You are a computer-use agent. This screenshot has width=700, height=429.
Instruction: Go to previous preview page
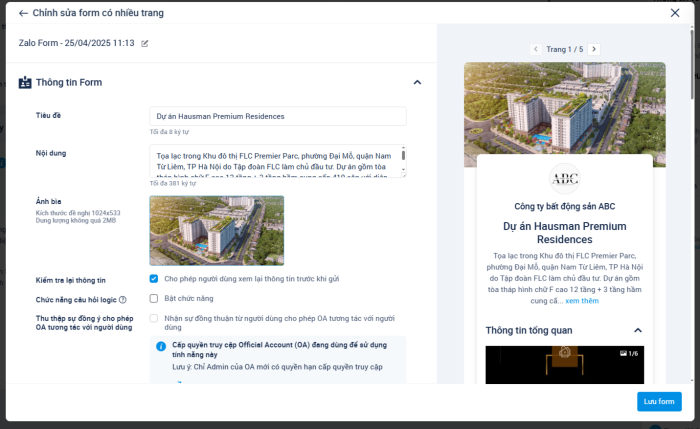click(x=536, y=49)
